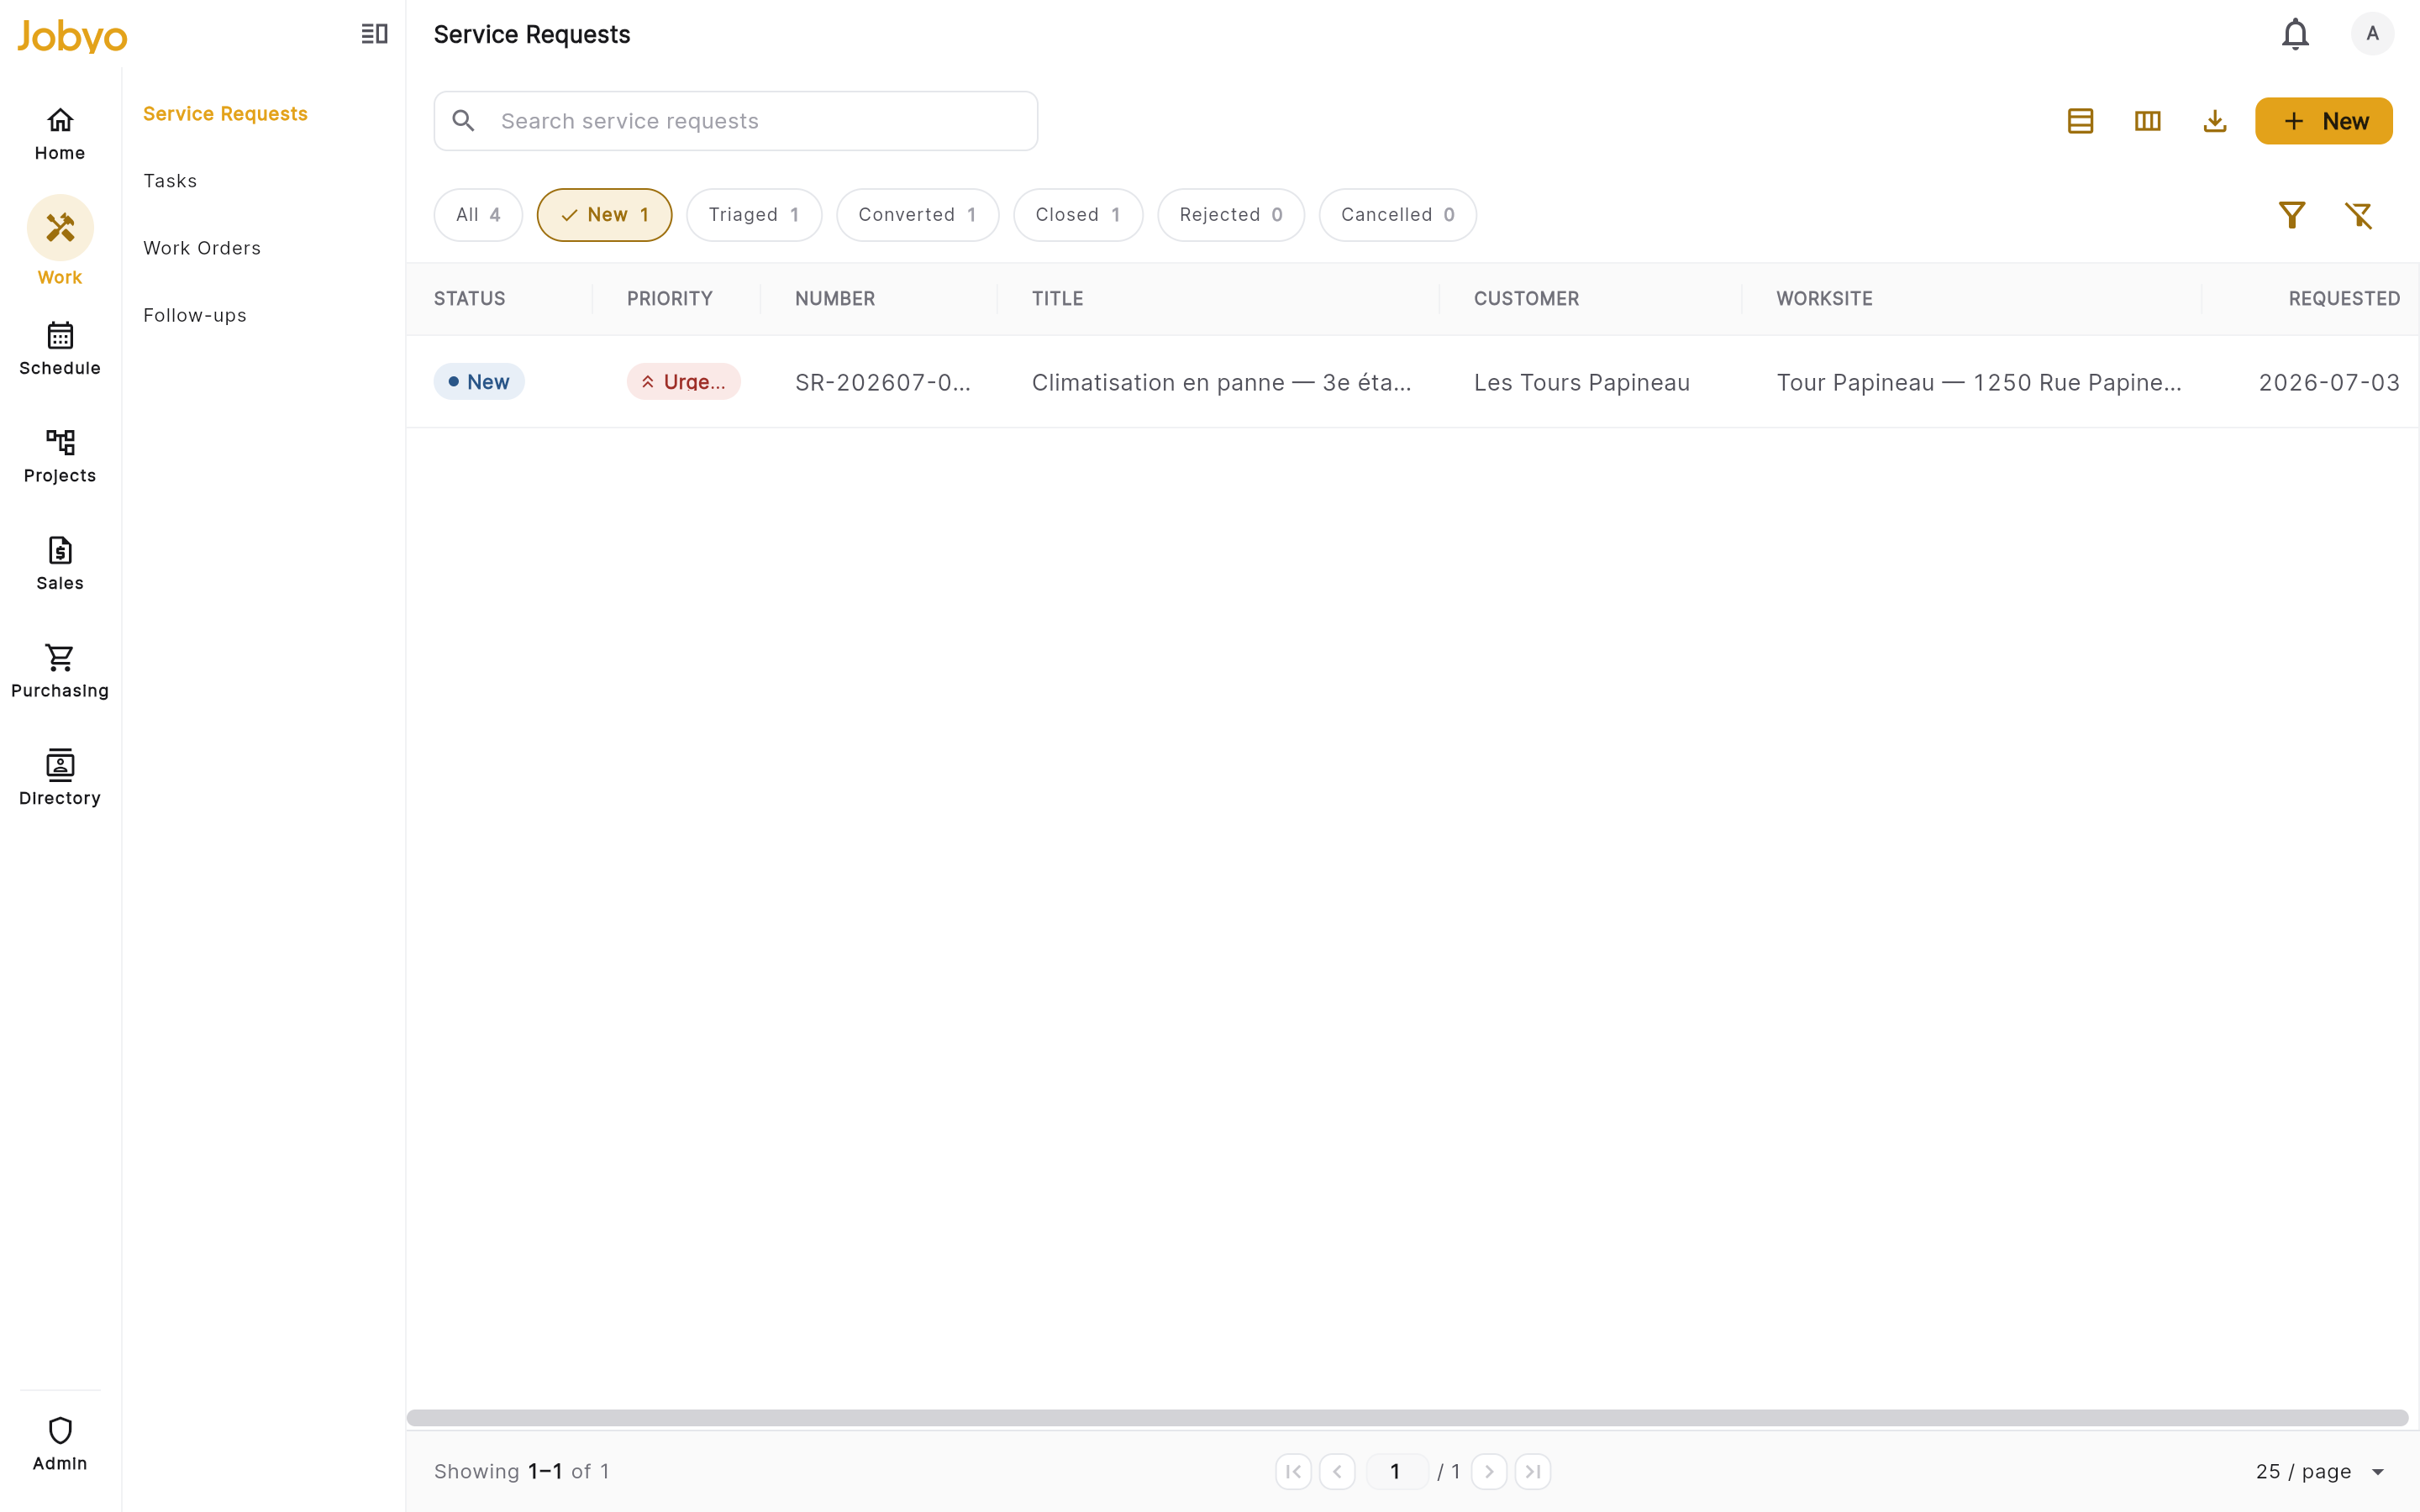Sort by CUSTOMER column header
Viewport: 2420px width, 1512px height.
tap(1526, 299)
